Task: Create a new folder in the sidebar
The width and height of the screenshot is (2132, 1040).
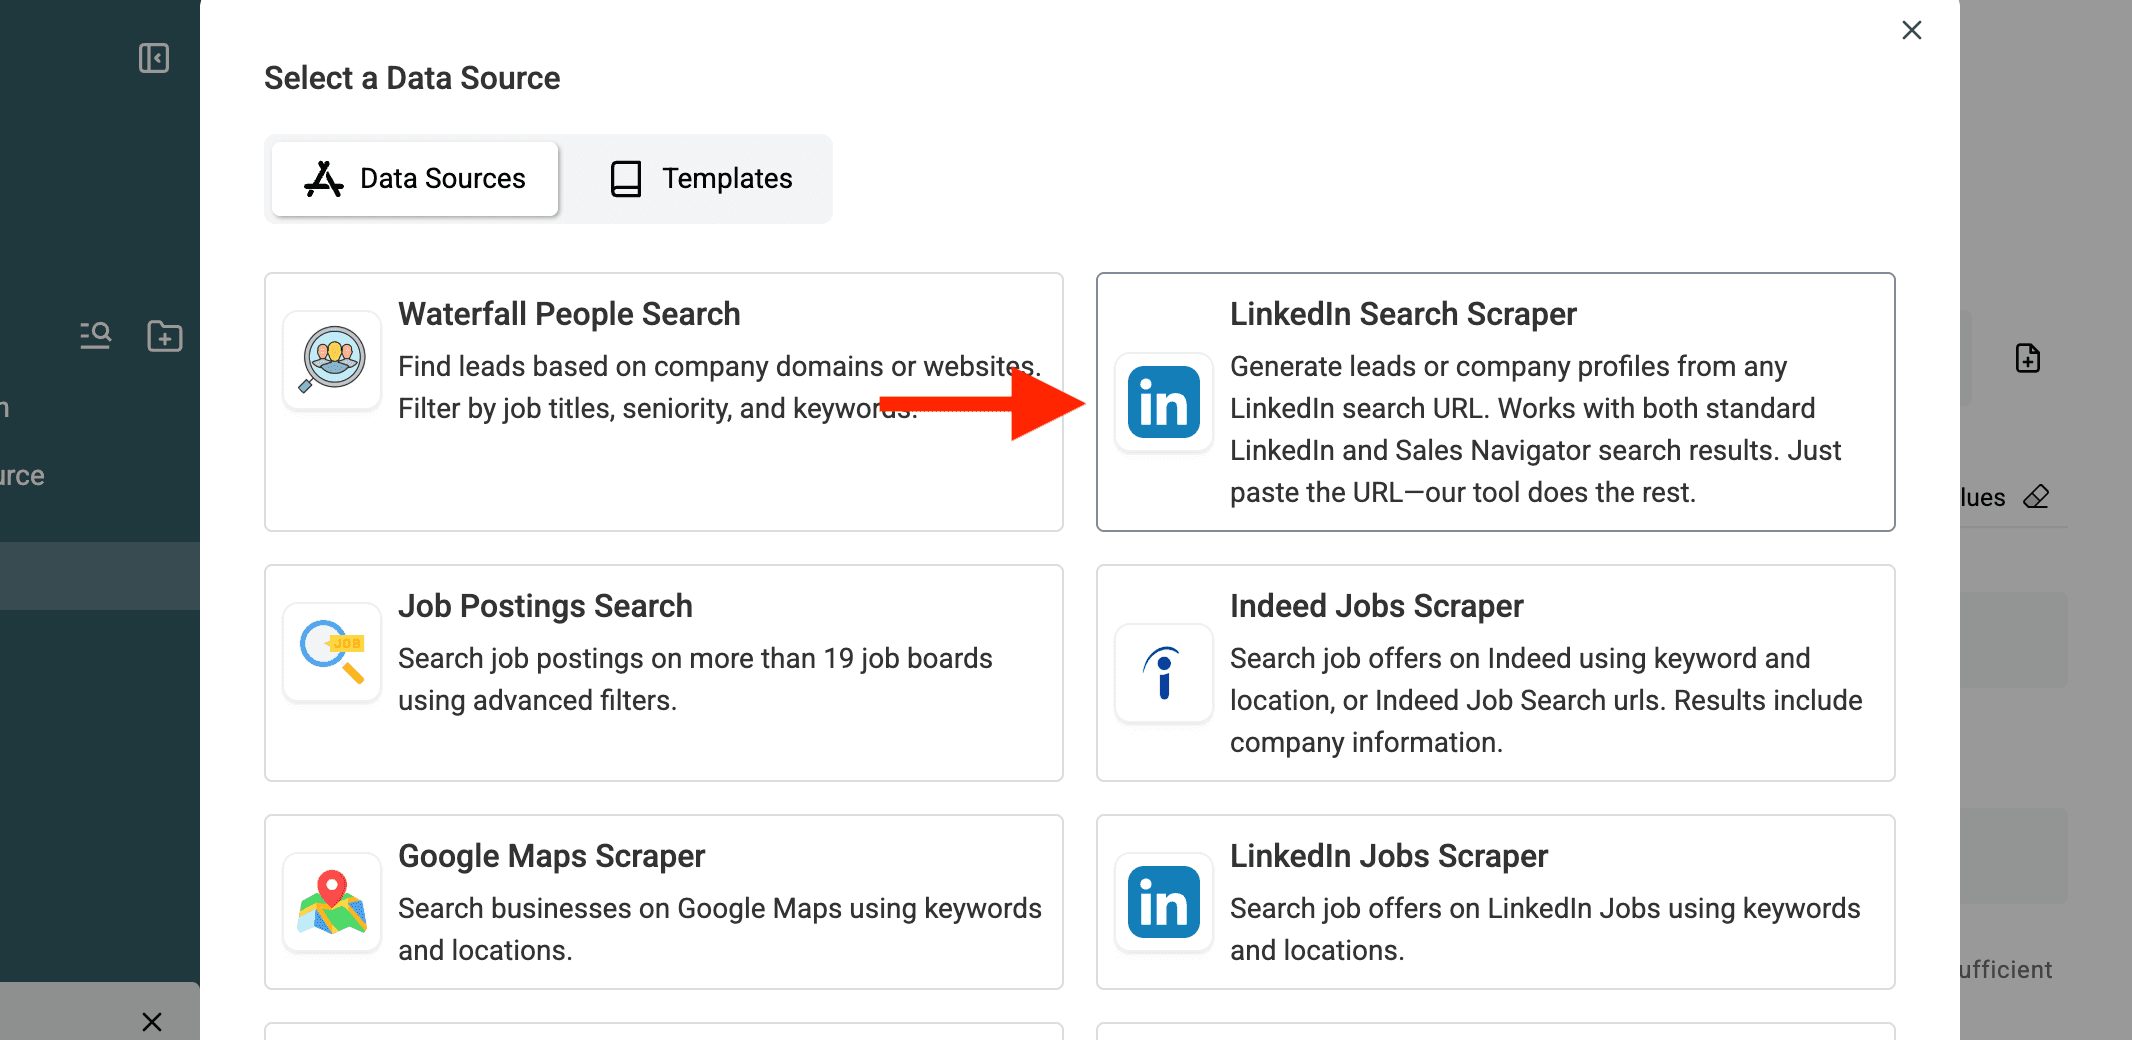Action: (x=165, y=336)
